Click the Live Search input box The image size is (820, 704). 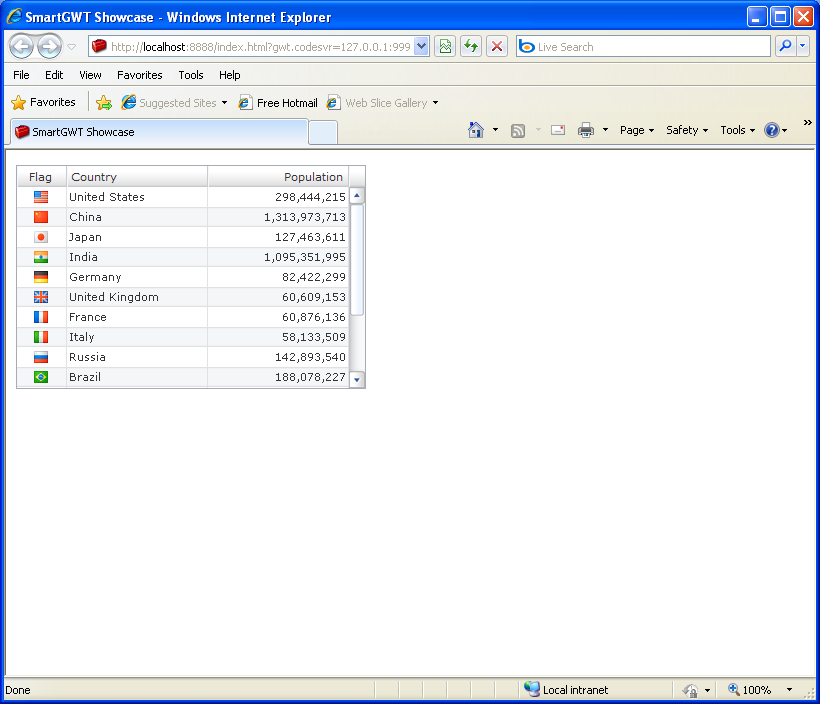[643, 47]
